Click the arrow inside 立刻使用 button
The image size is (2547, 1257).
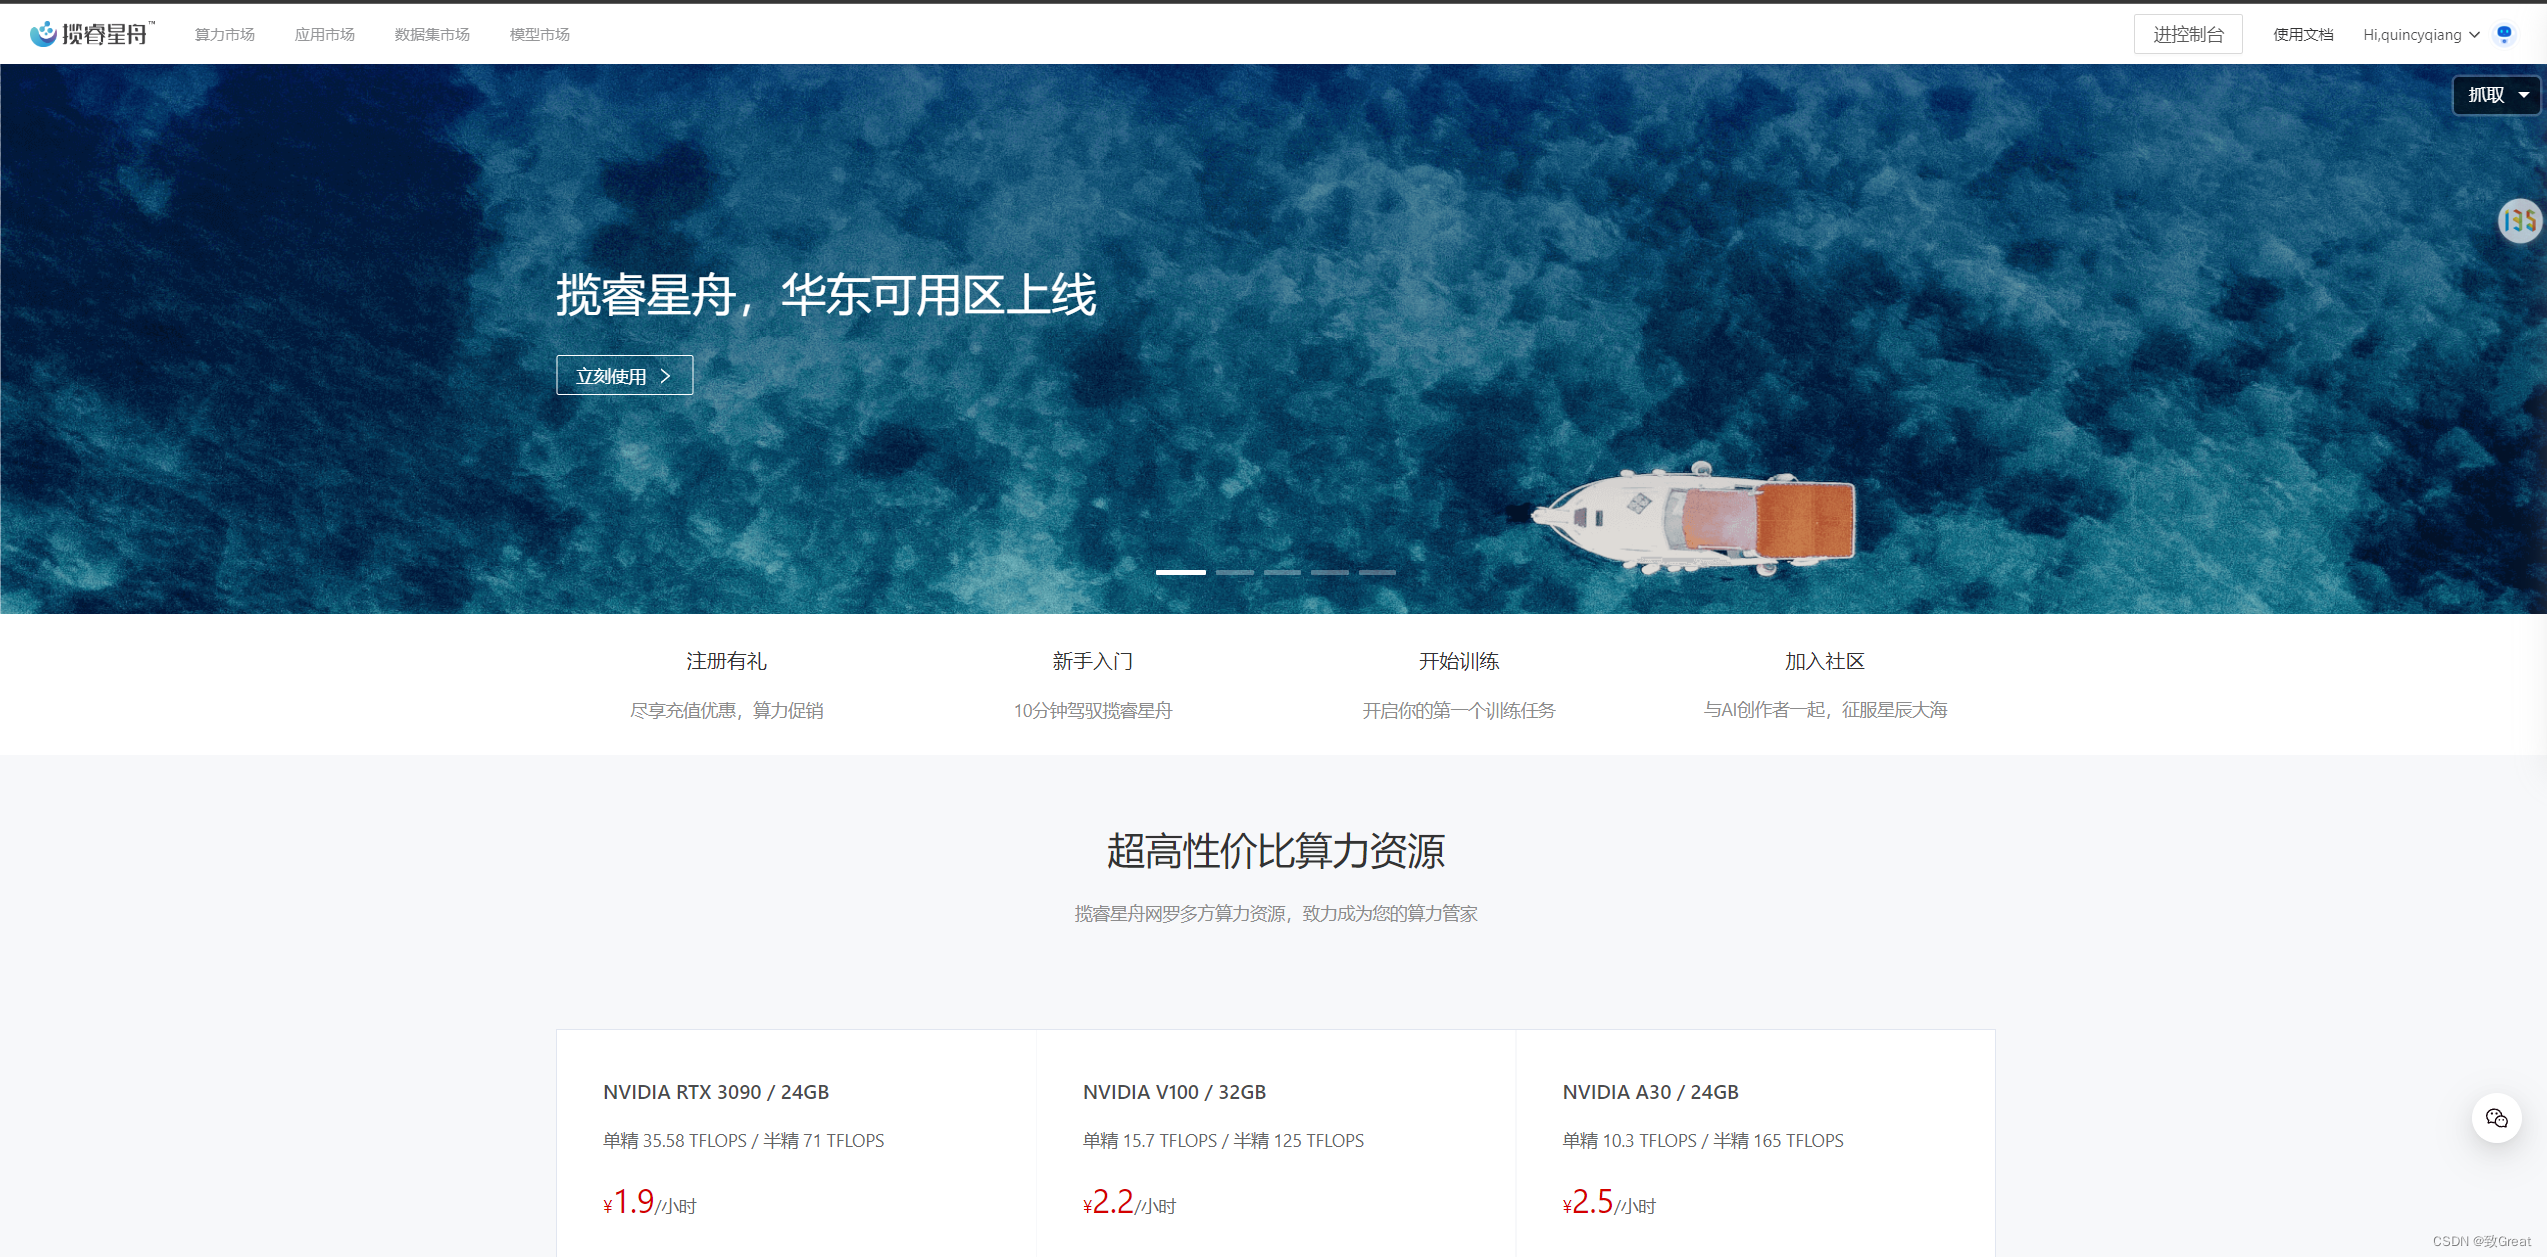(x=666, y=376)
